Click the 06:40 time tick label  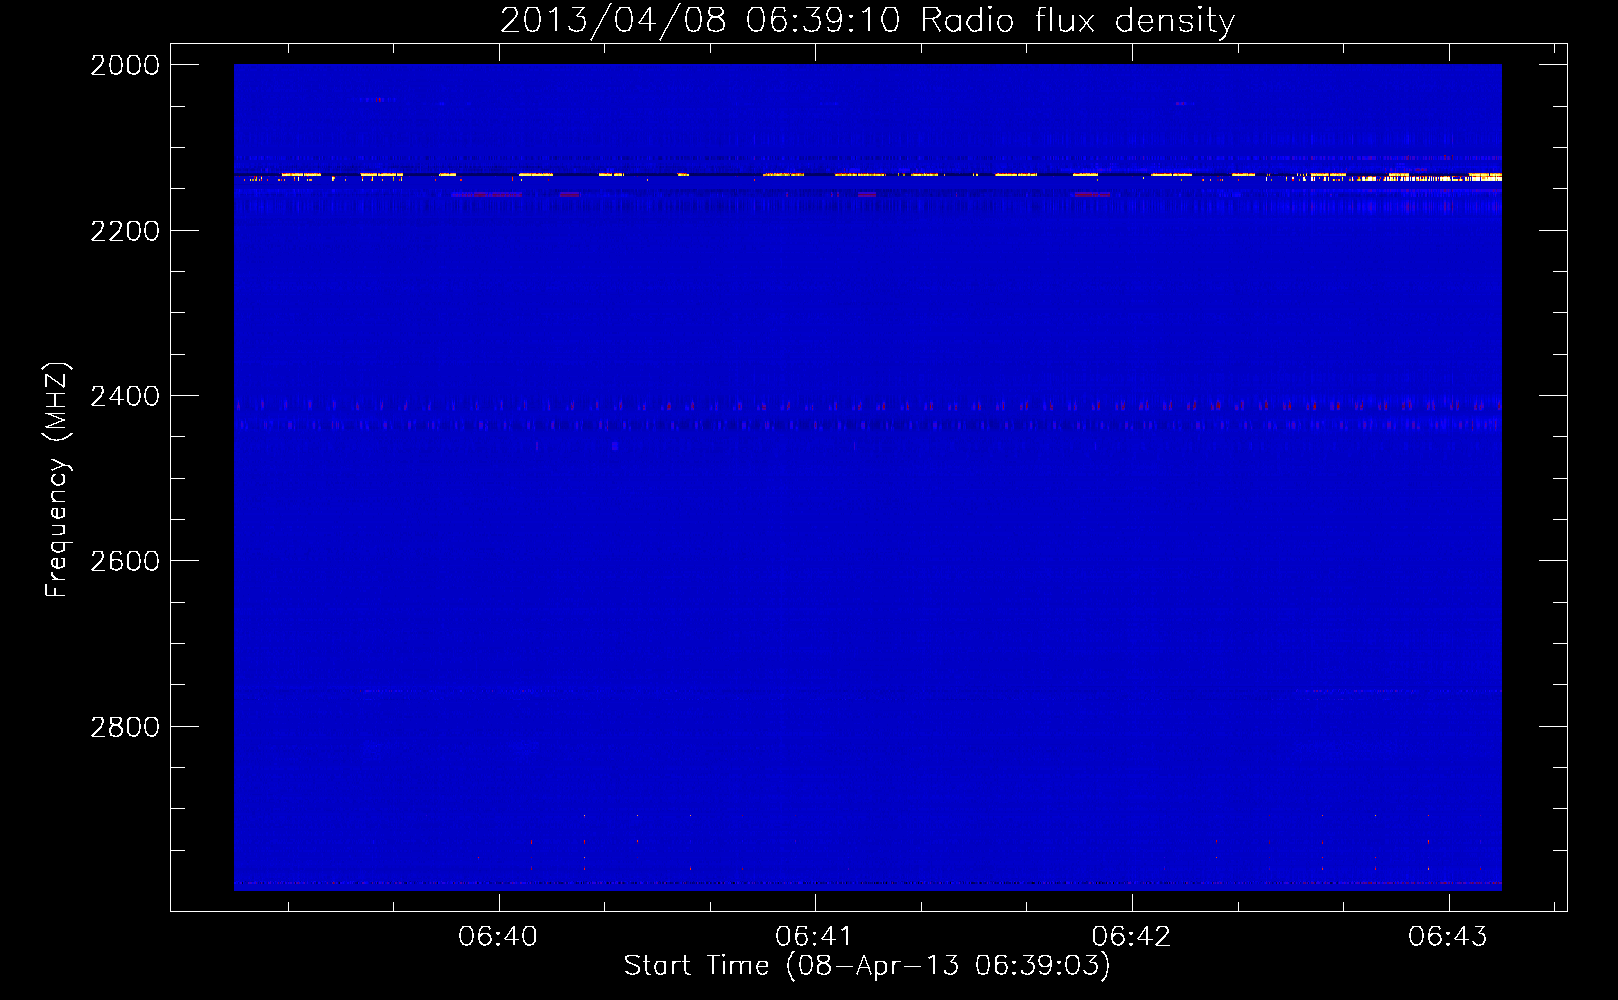[498, 937]
